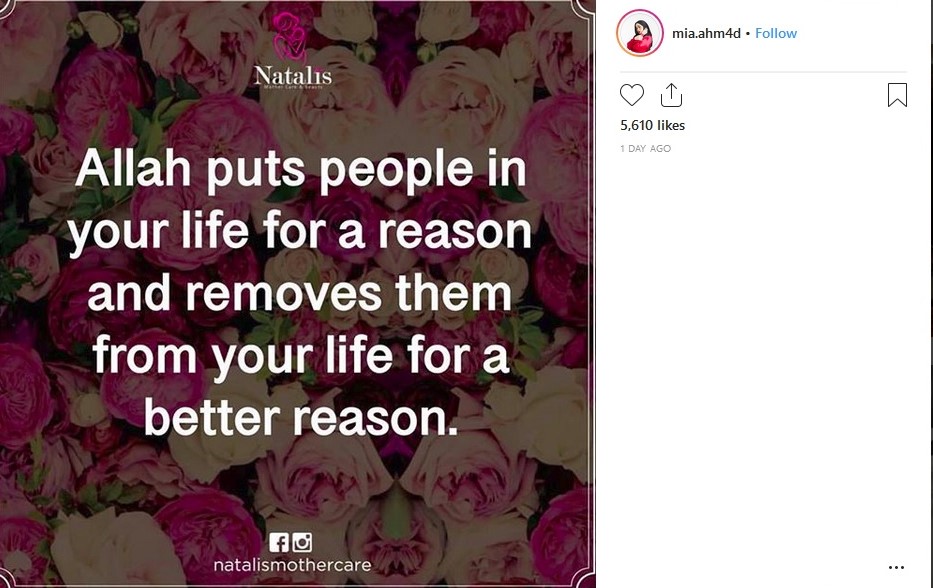Like the post with the heart icon
This screenshot has width=933, height=588.
click(631, 95)
